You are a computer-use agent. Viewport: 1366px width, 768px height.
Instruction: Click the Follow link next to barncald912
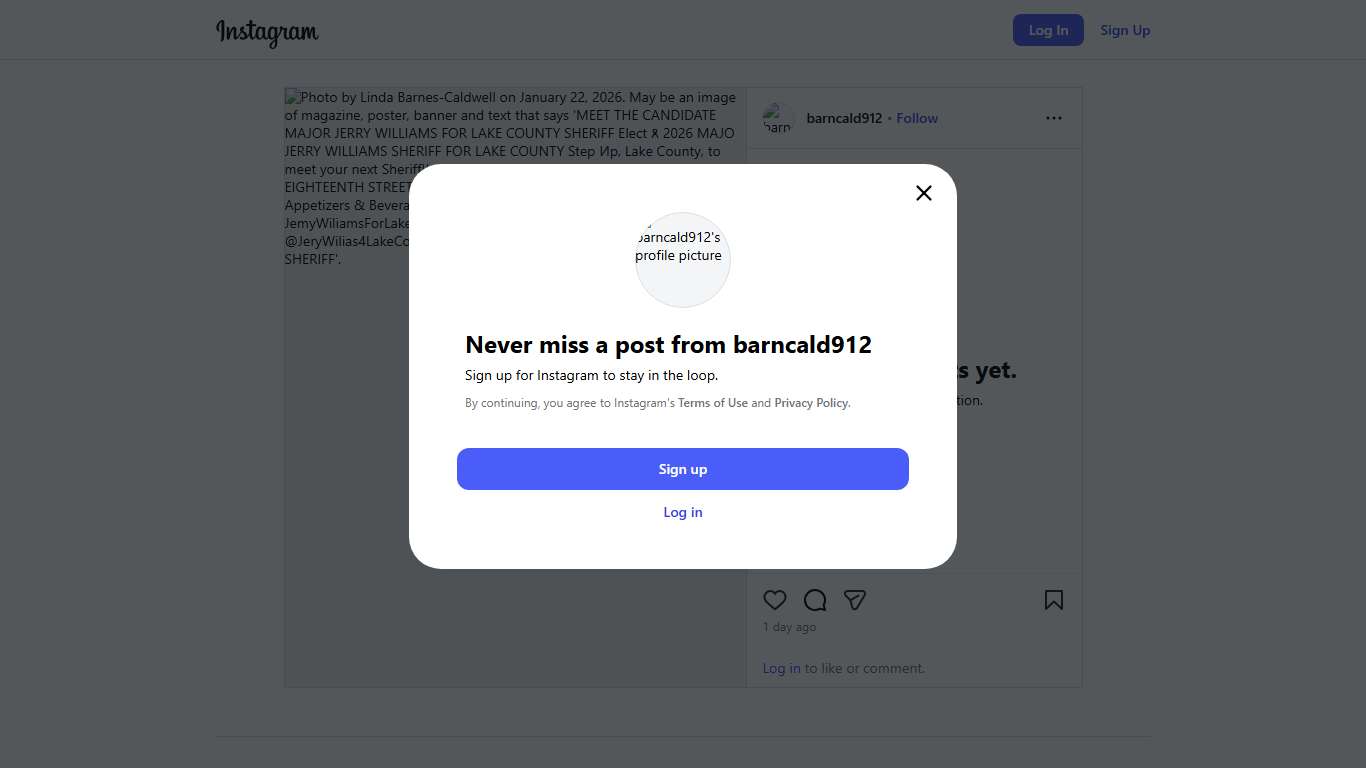tap(917, 118)
